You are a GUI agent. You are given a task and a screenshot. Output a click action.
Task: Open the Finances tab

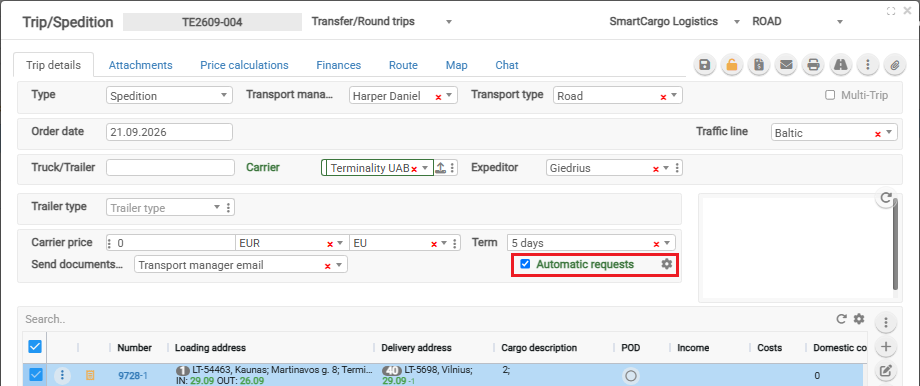pos(339,65)
